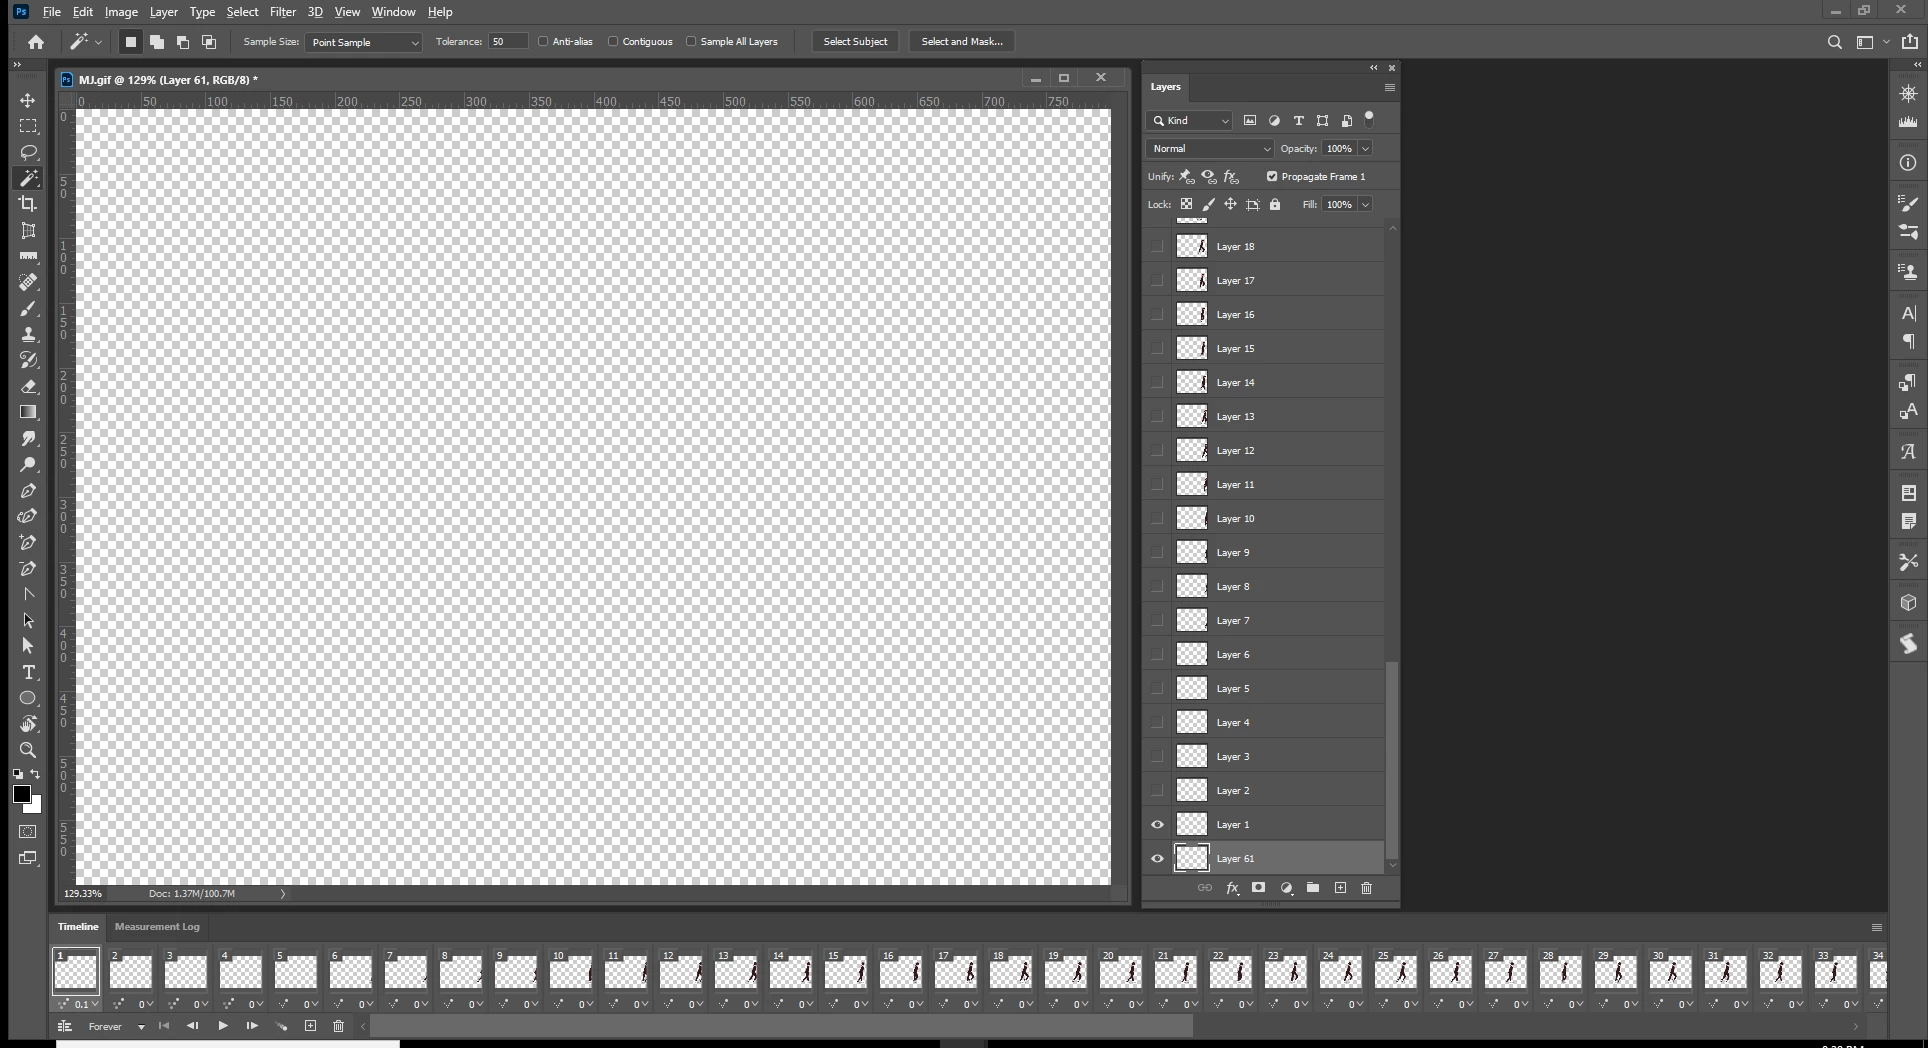Select the Spot Healing Brush tool
1928x1048 pixels.
coord(28,282)
